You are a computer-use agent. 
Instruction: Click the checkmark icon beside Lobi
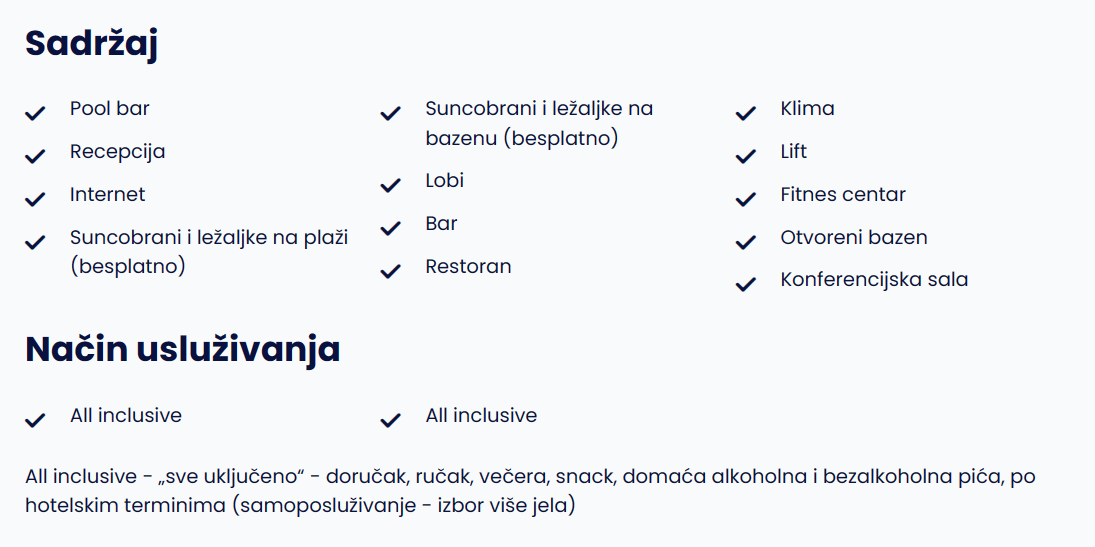click(390, 185)
